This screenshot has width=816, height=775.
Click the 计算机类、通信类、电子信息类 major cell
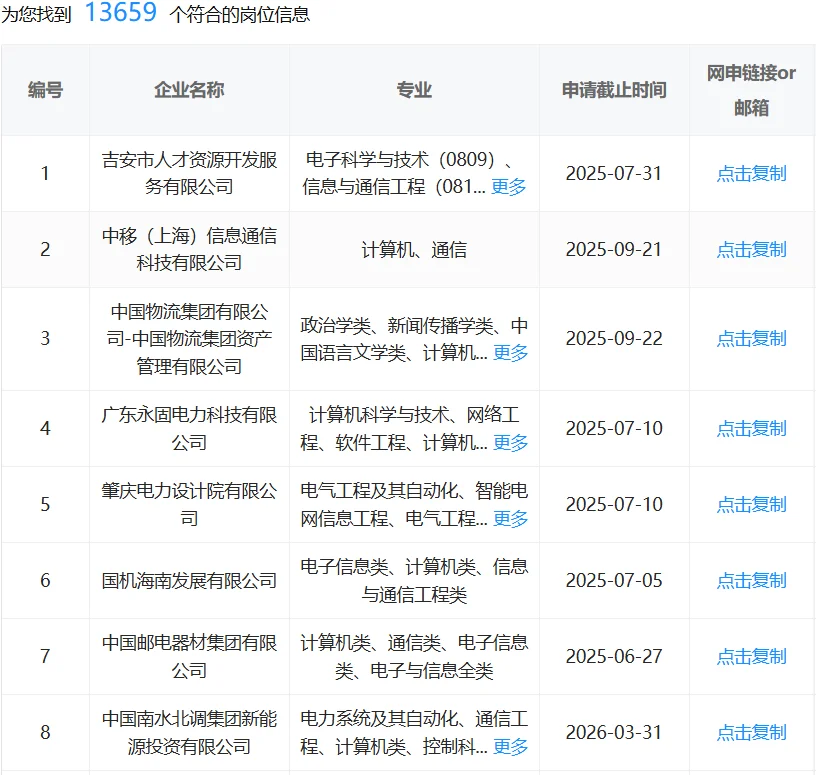pos(414,656)
